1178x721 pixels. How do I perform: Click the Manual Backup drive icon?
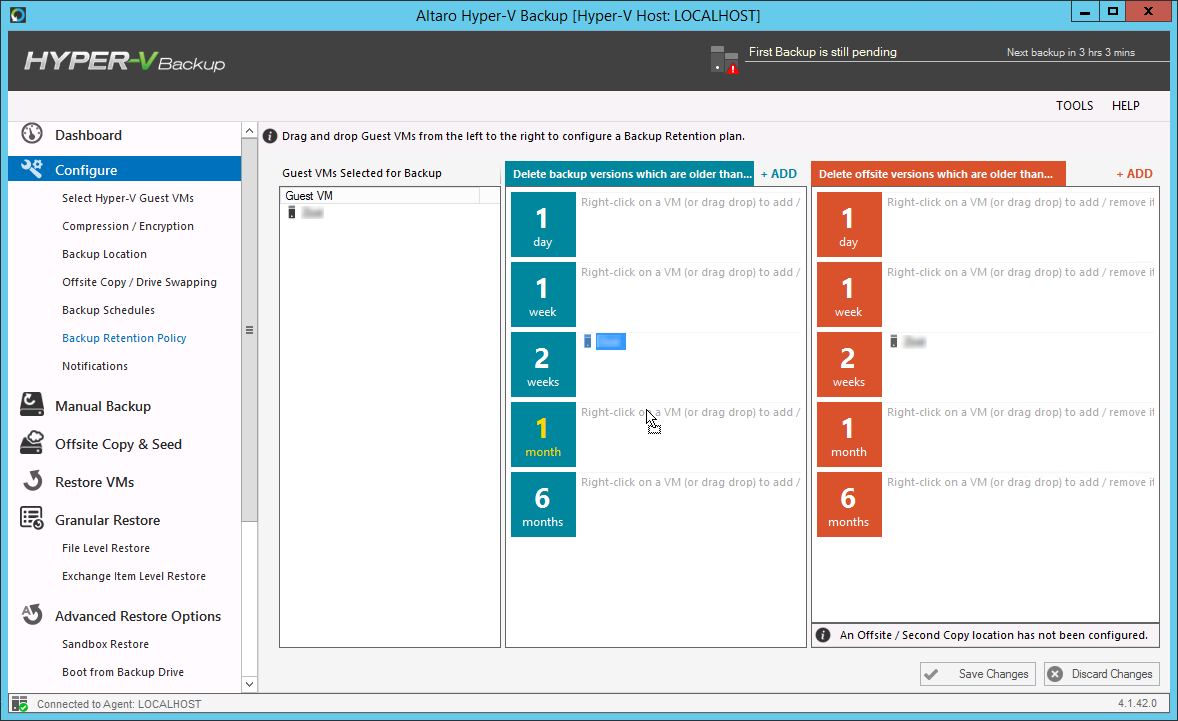click(x=32, y=404)
